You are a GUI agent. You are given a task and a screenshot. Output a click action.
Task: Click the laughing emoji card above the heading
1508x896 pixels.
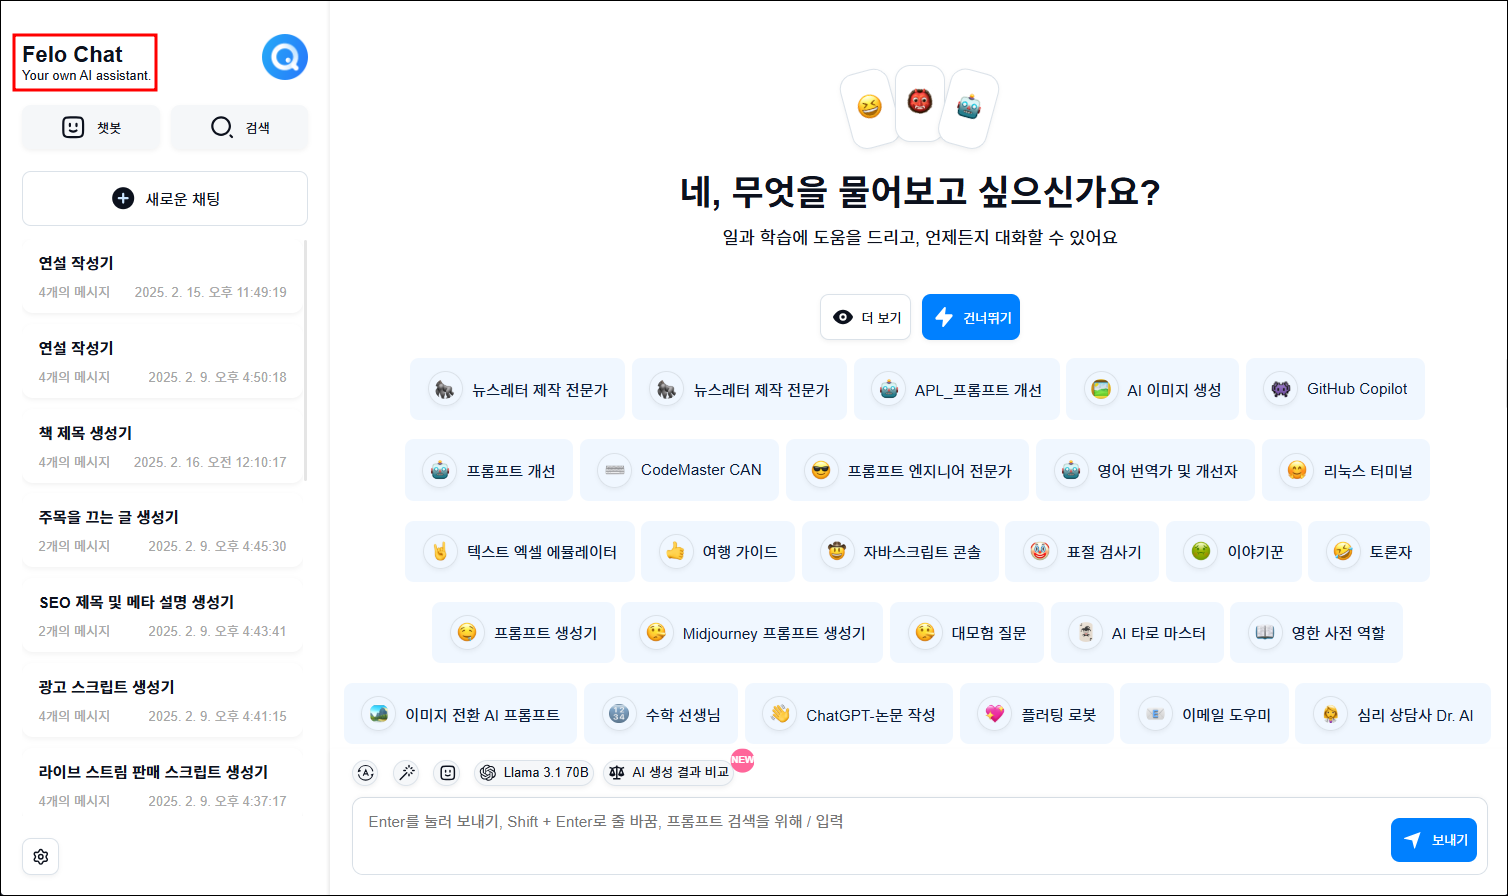[x=869, y=108]
